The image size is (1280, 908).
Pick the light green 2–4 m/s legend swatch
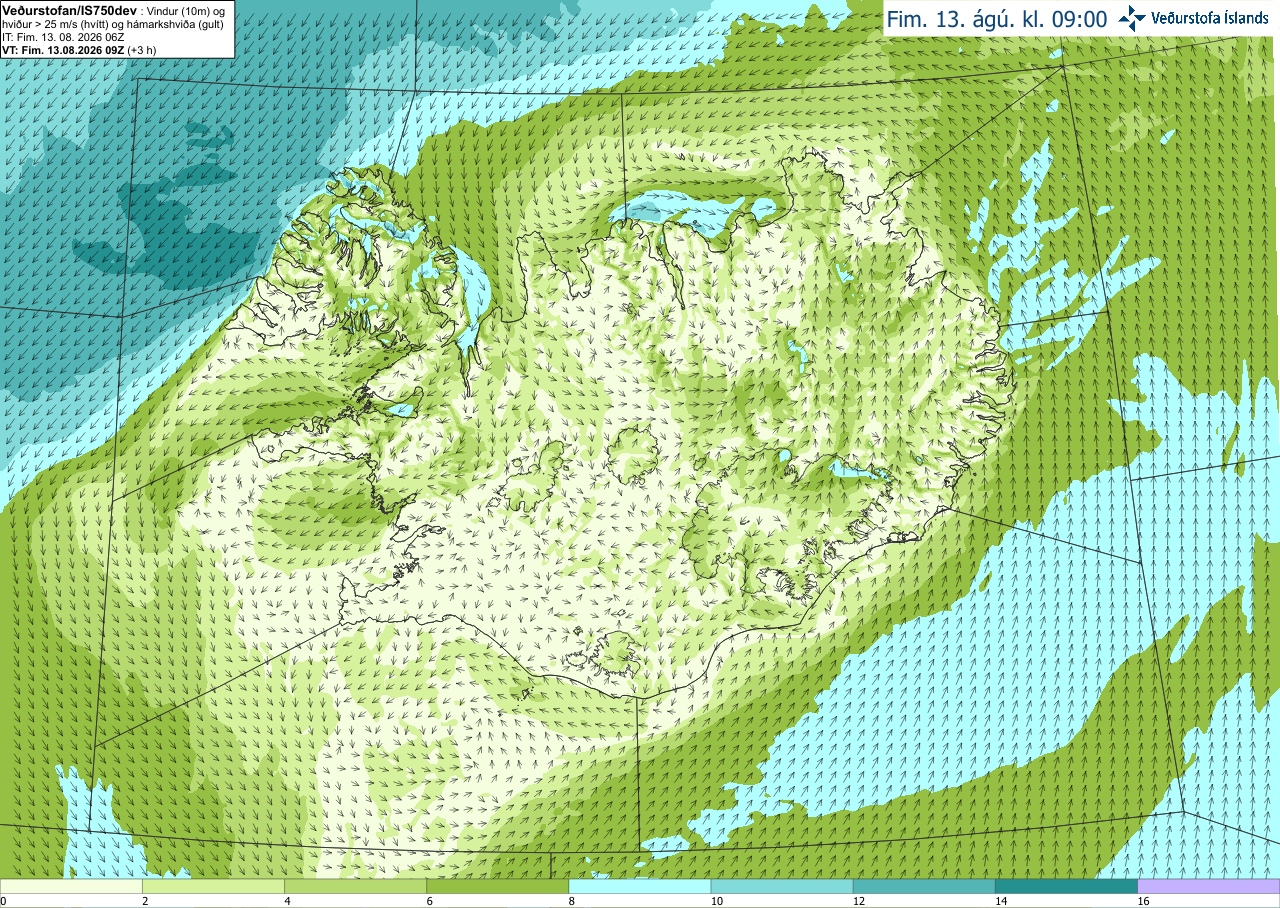point(213,886)
